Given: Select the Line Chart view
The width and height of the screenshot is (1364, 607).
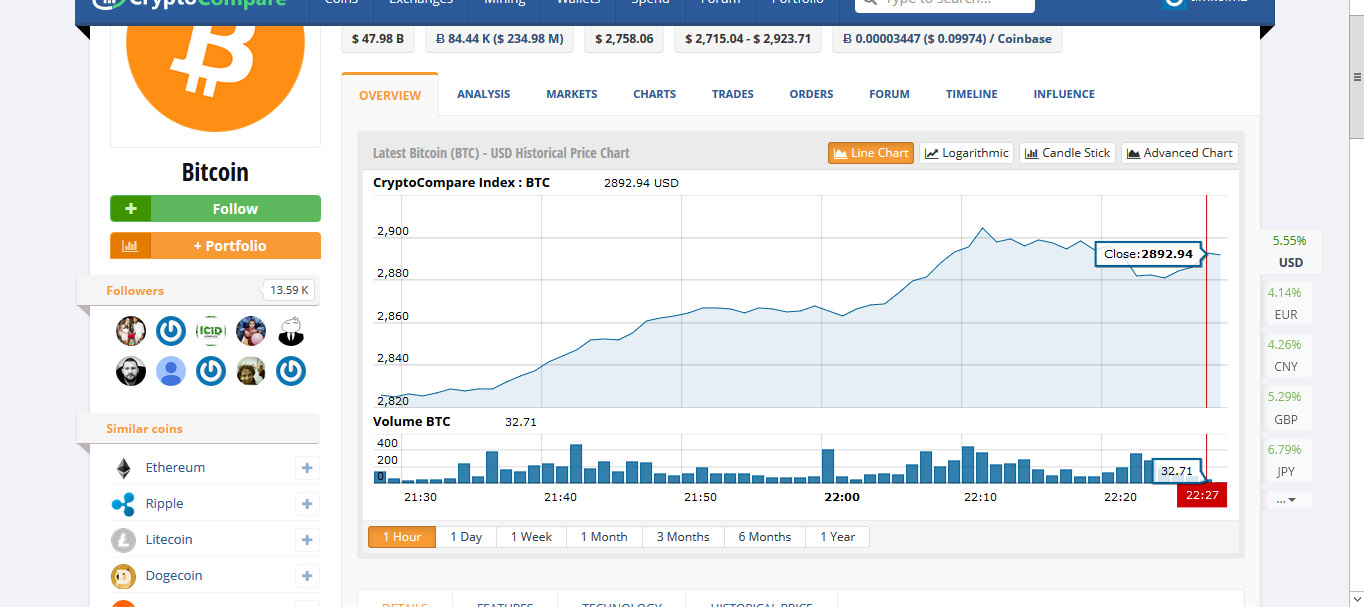Looking at the screenshot, I should coord(870,153).
